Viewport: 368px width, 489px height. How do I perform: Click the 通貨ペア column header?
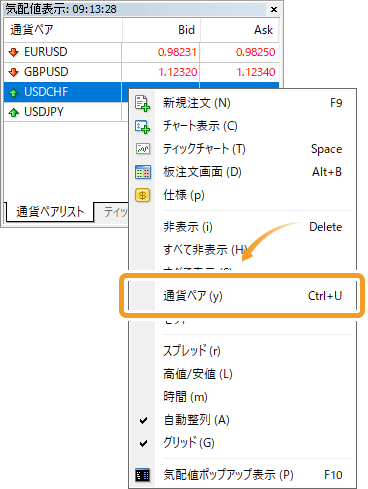coord(63,30)
